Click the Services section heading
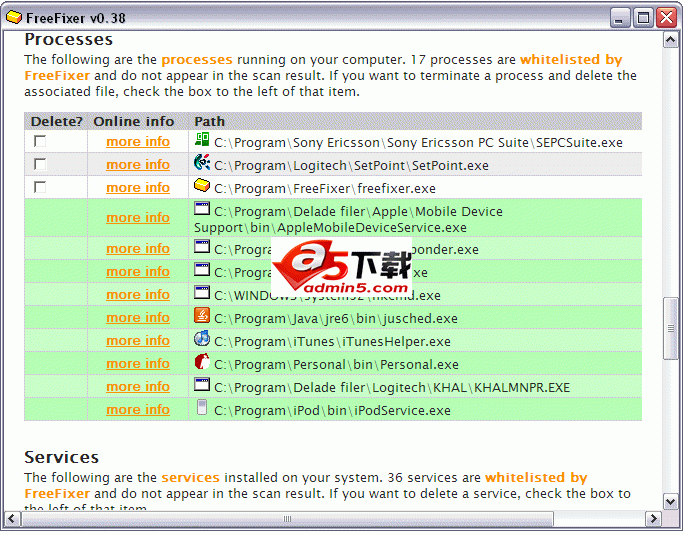 coord(62,457)
